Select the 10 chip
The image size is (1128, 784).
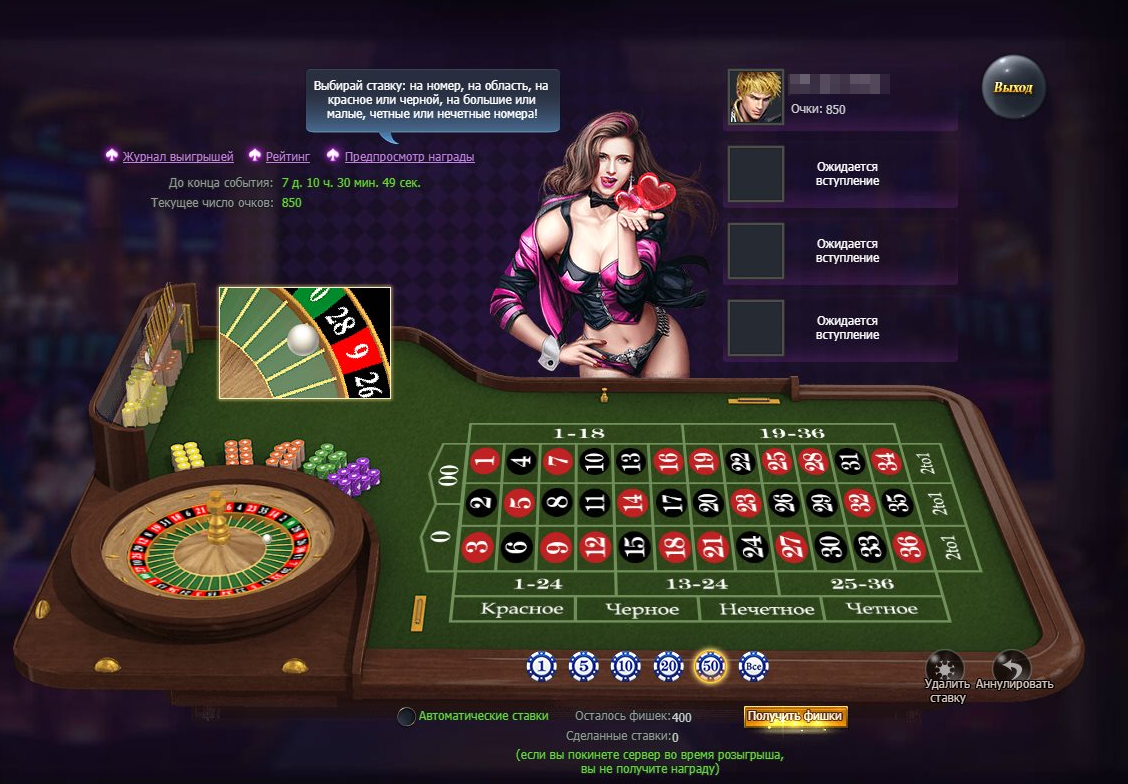625,667
